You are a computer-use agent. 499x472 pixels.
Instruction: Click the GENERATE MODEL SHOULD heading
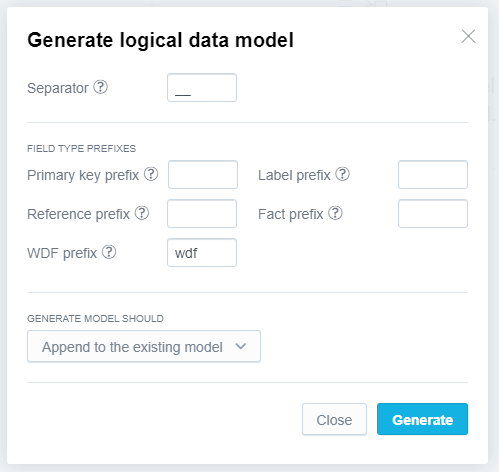coord(95,319)
